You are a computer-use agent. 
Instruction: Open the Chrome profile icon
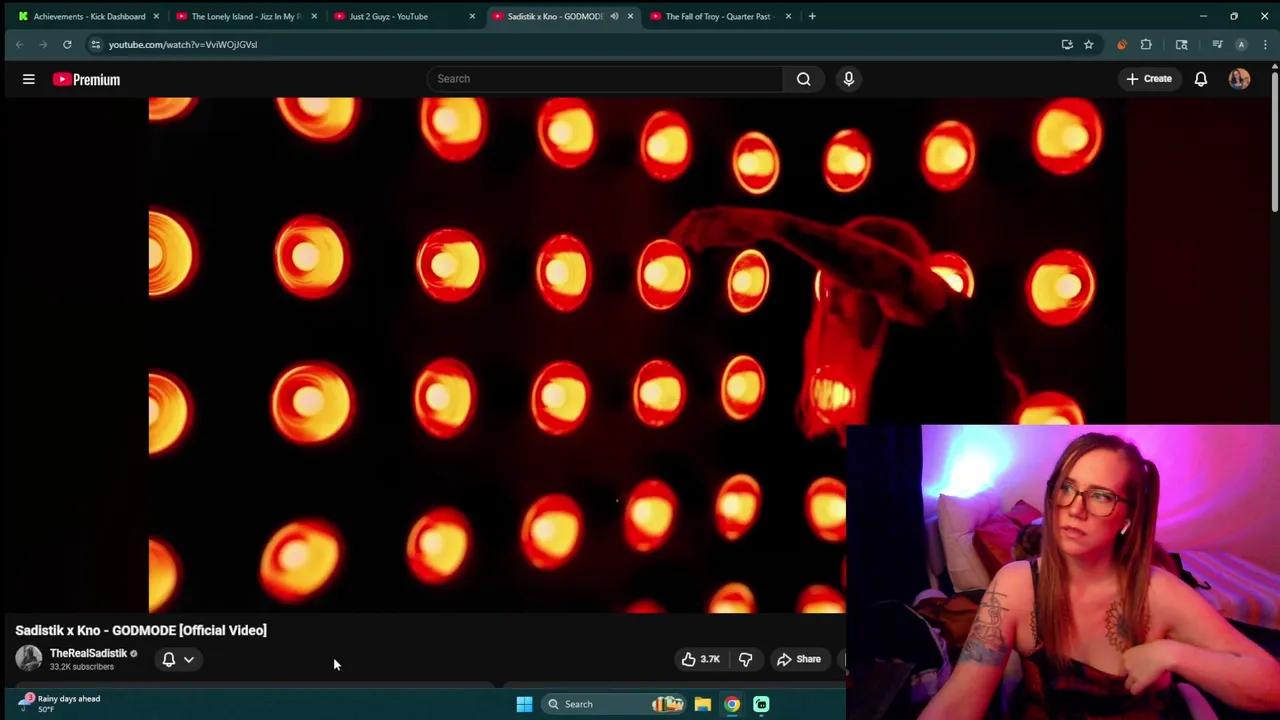1241,44
